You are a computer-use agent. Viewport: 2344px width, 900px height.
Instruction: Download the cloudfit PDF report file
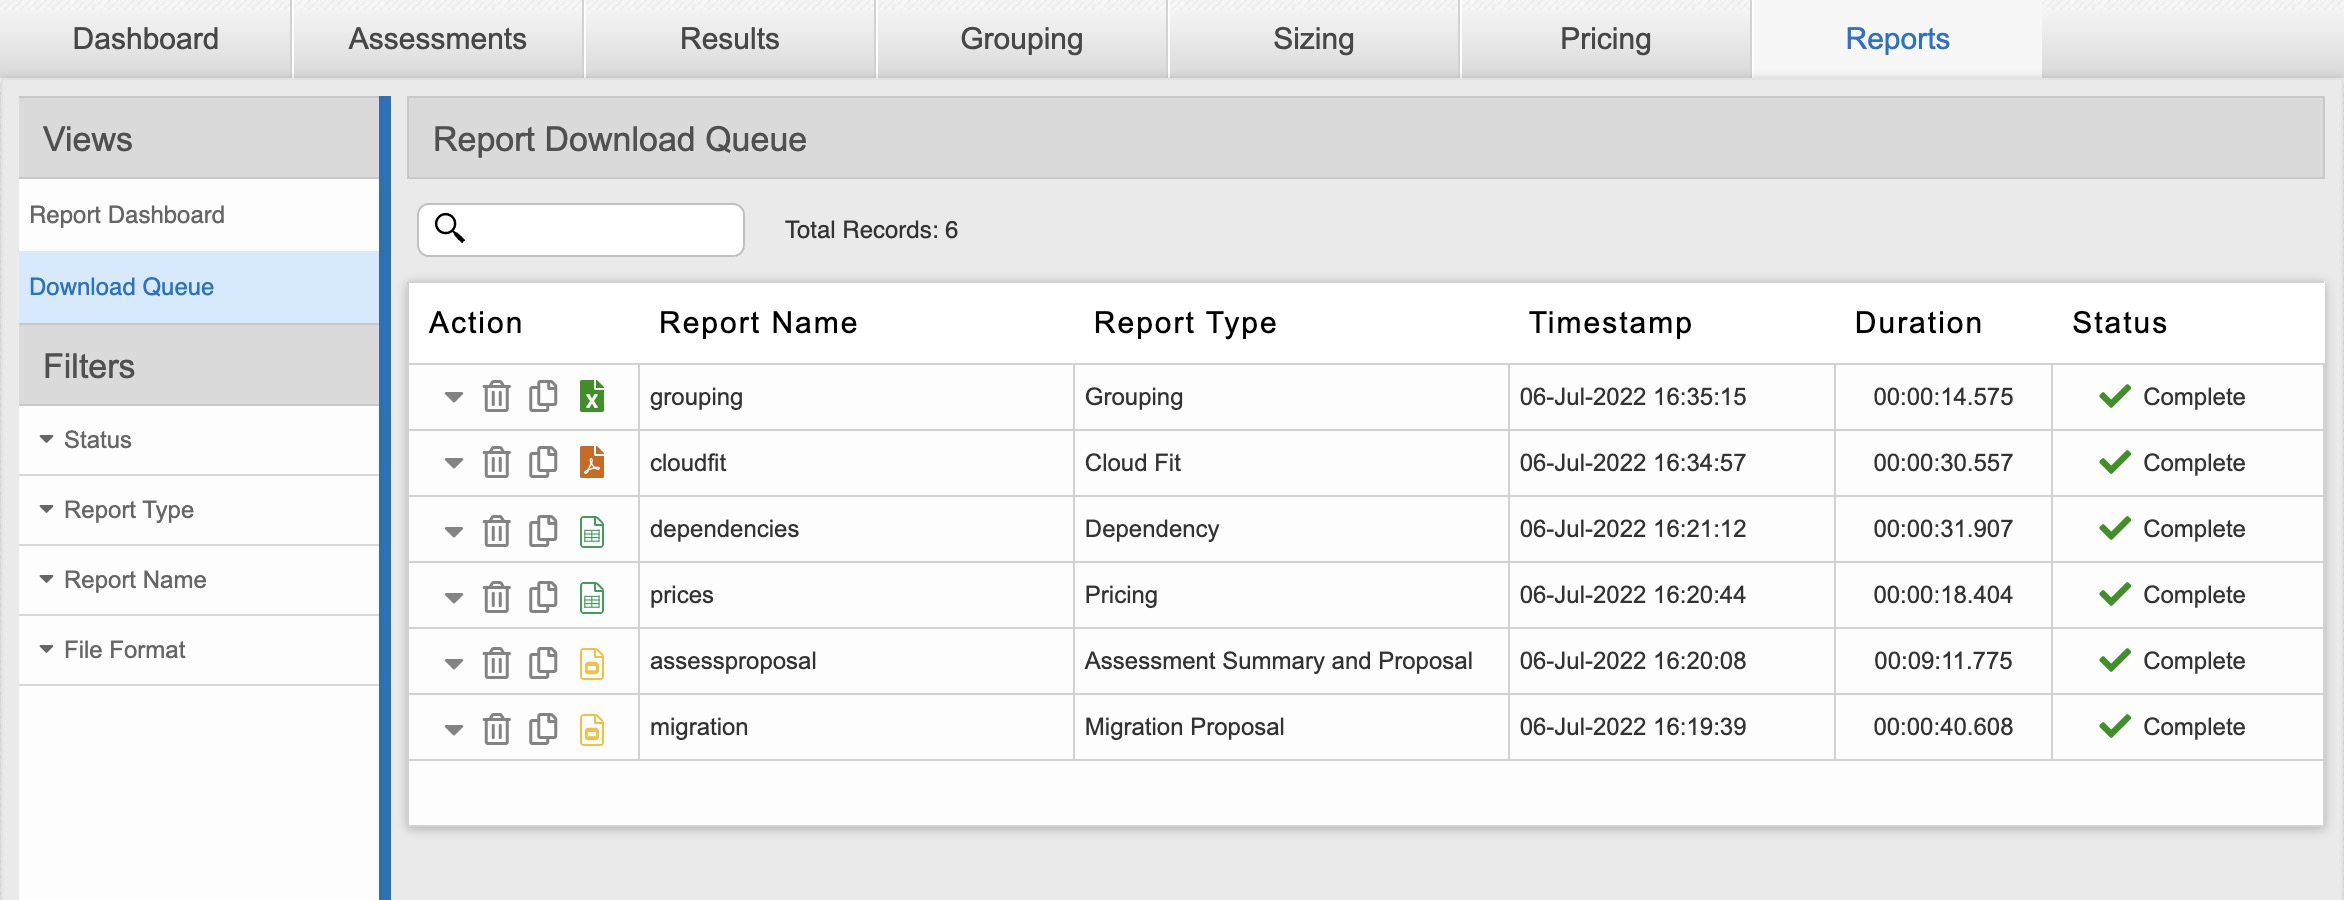592,462
